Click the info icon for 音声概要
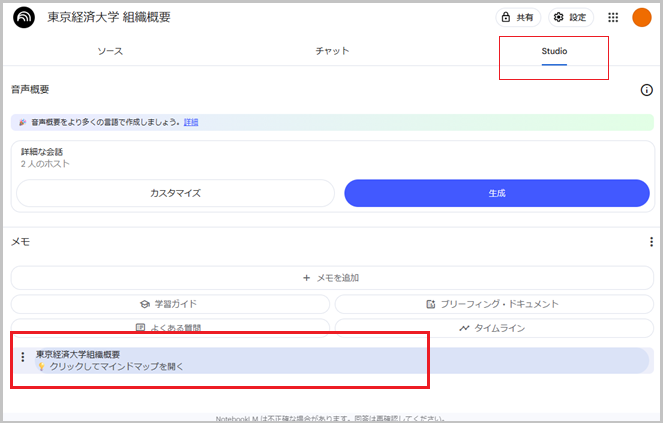663x423 pixels. tap(646, 90)
